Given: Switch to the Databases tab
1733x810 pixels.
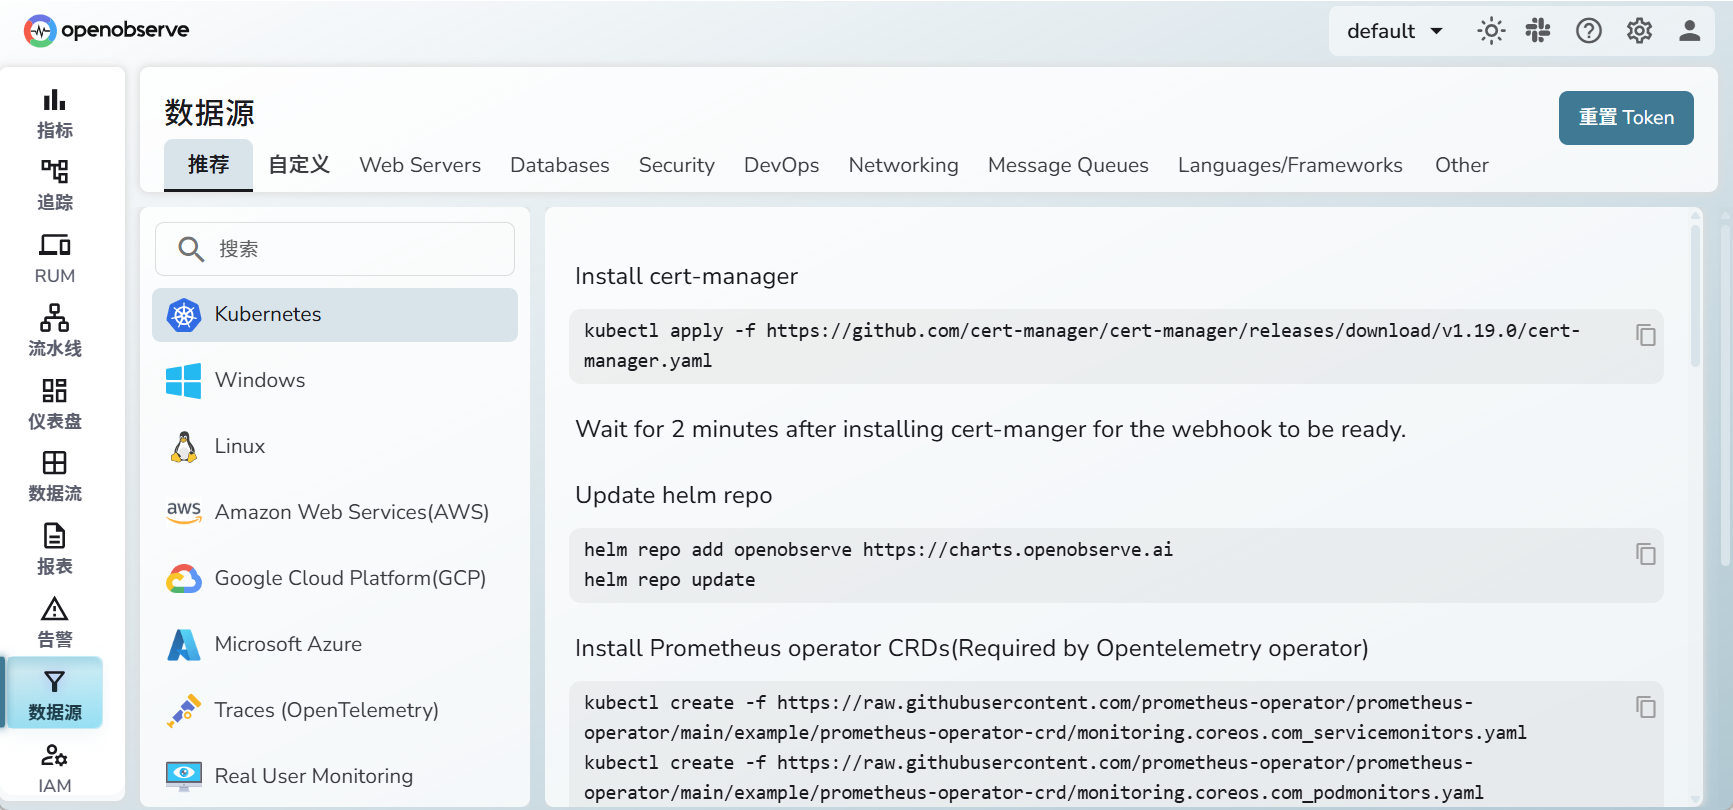Looking at the screenshot, I should [x=559, y=165].
